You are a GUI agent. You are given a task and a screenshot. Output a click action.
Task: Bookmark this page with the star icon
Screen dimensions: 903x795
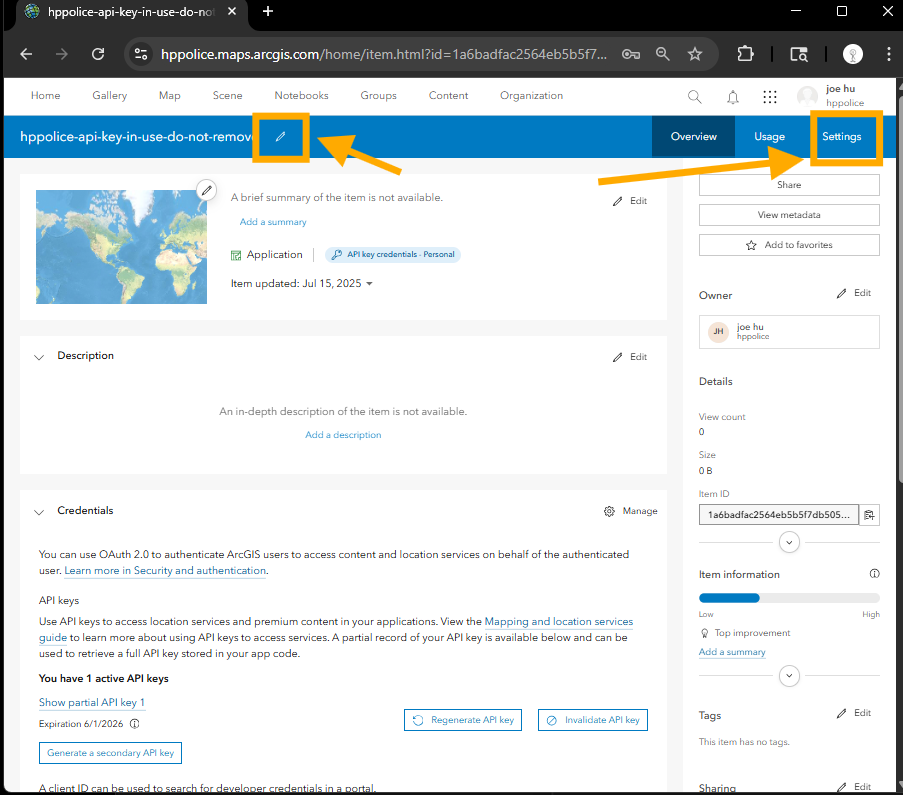[695, 54]
